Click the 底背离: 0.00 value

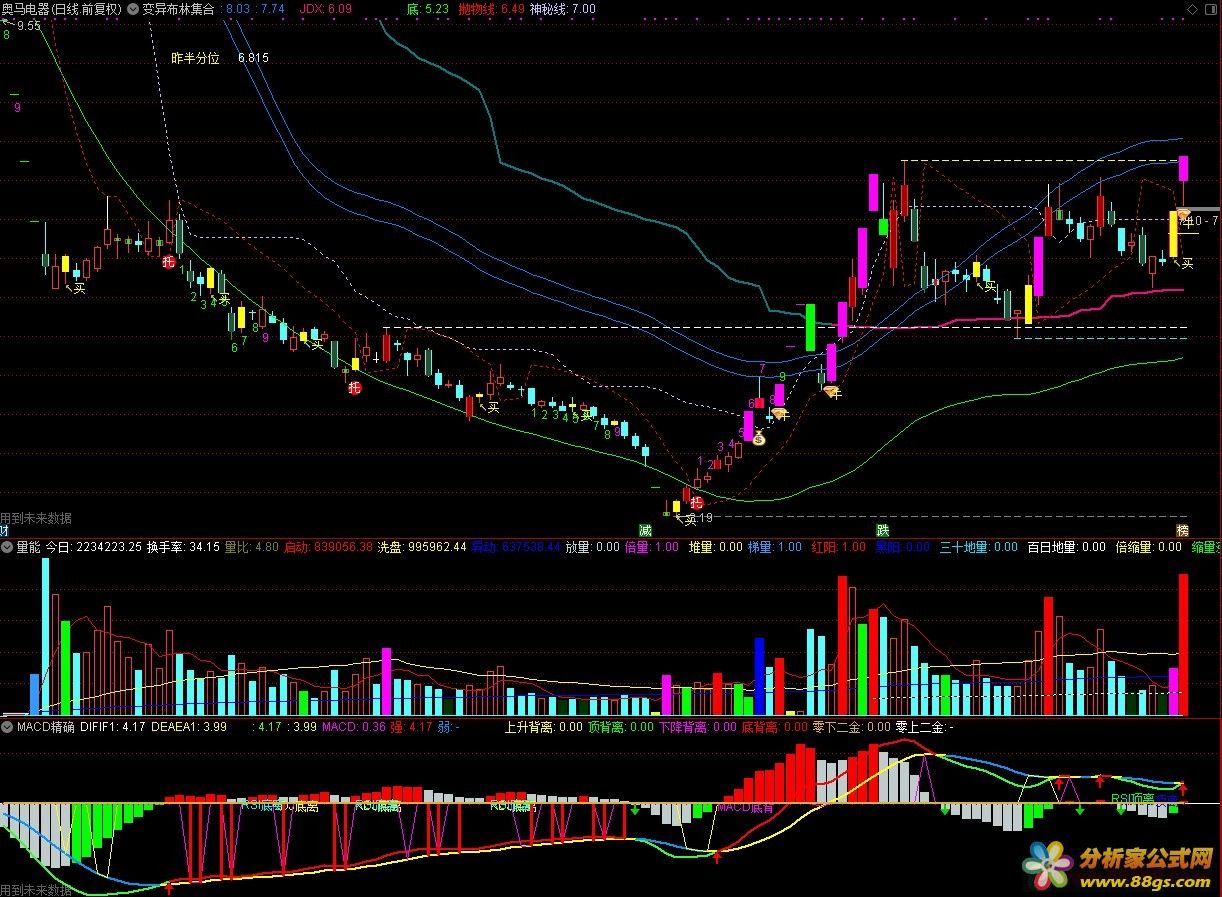pyautogui.click(x=774, y=727)
